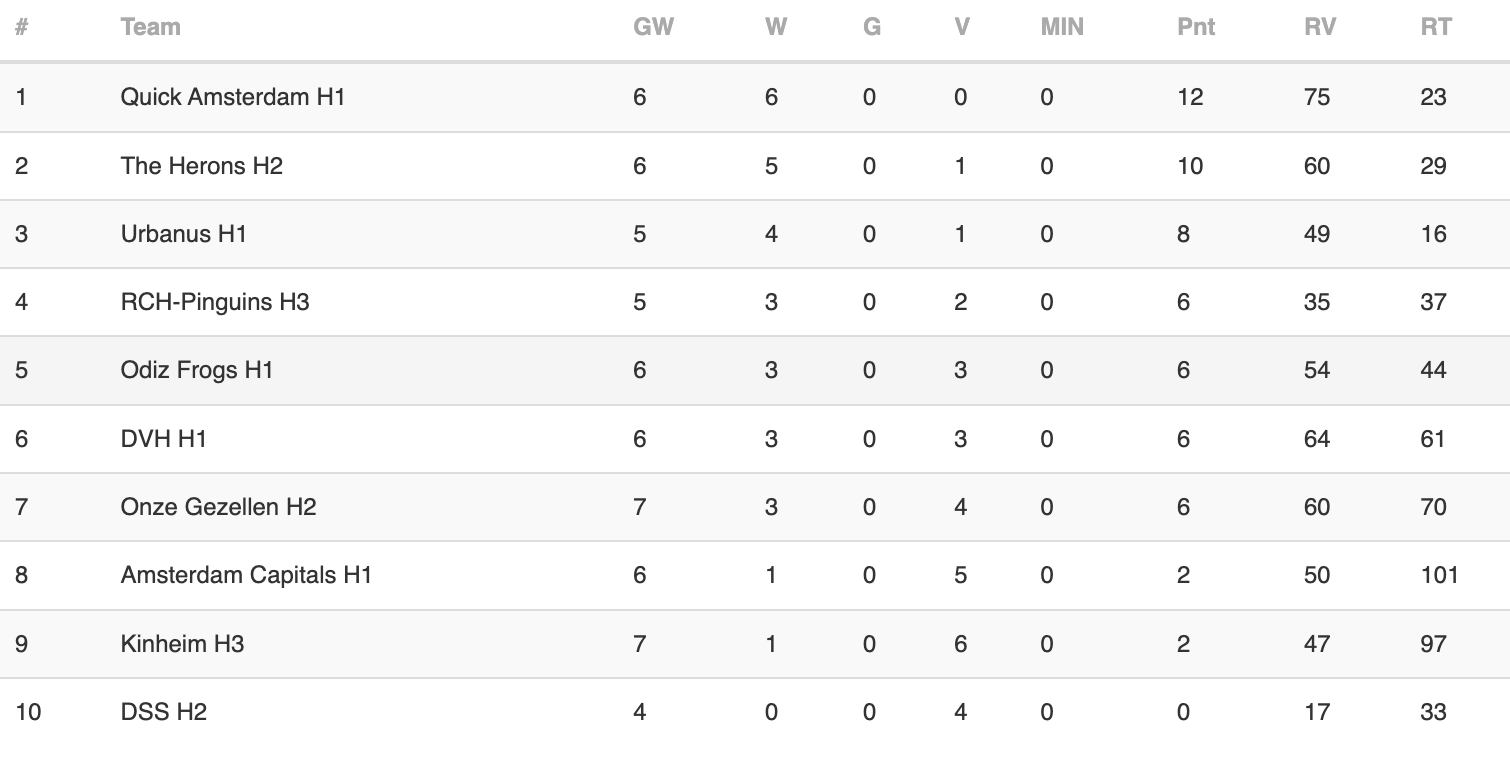Select Amsterdam Capitals H1 team name
Image resolution: width=1510 pixels, height=762 pixels.
(246, 575)
